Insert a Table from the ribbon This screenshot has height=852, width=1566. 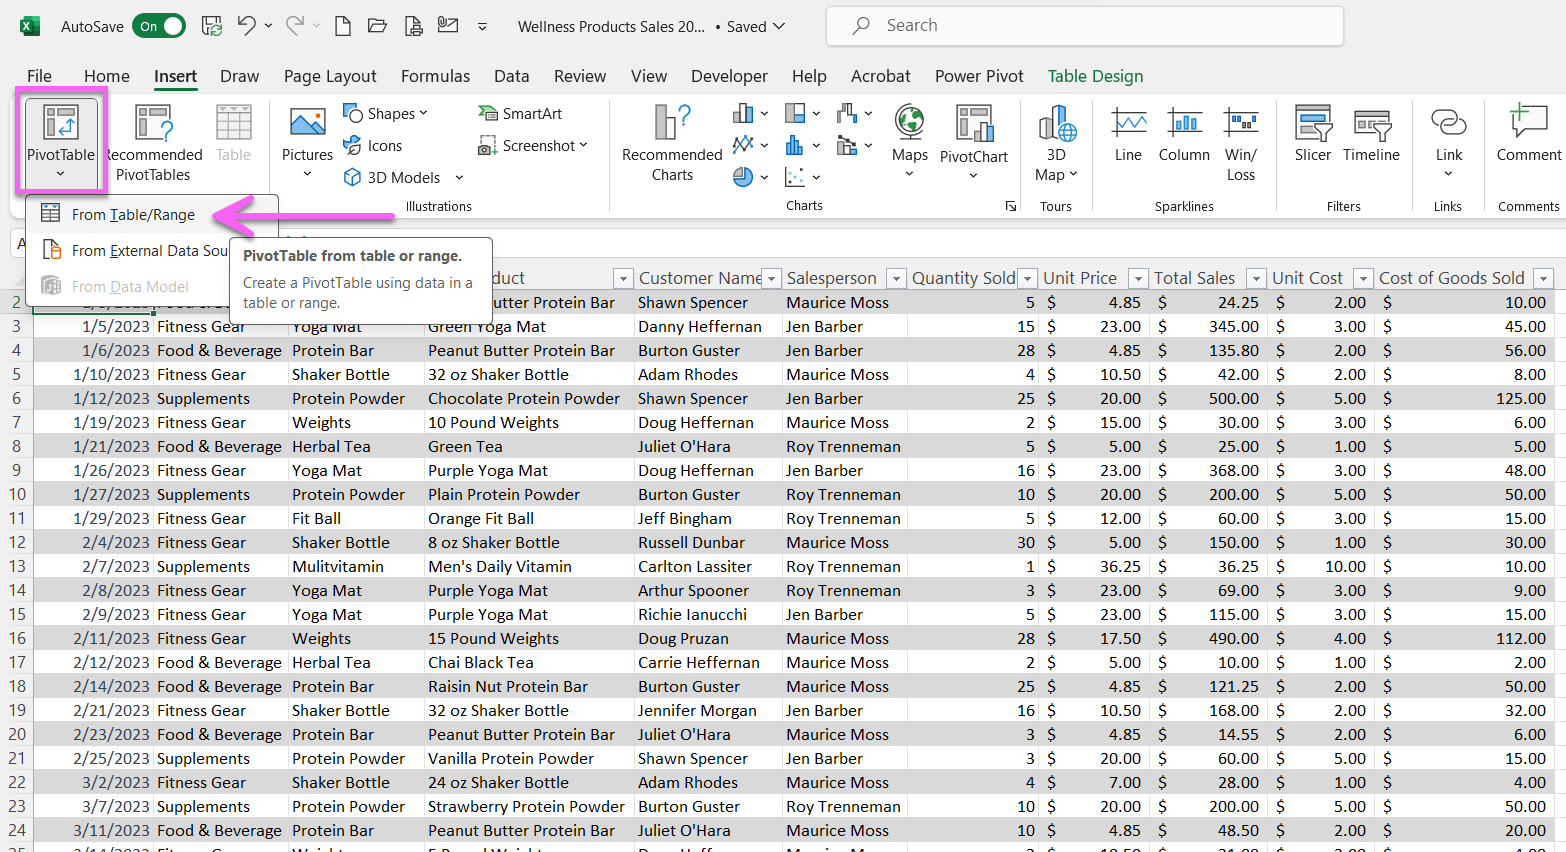click(x=233, y=130)
